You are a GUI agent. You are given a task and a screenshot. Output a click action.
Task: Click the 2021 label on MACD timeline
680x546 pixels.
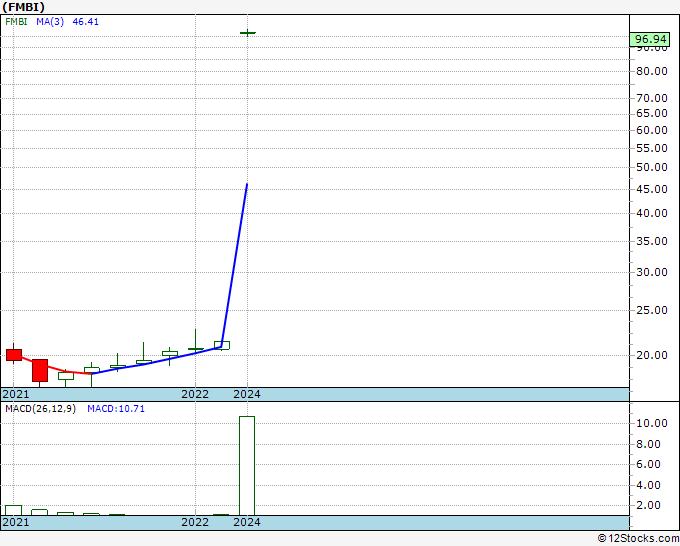tap(16, 522)
